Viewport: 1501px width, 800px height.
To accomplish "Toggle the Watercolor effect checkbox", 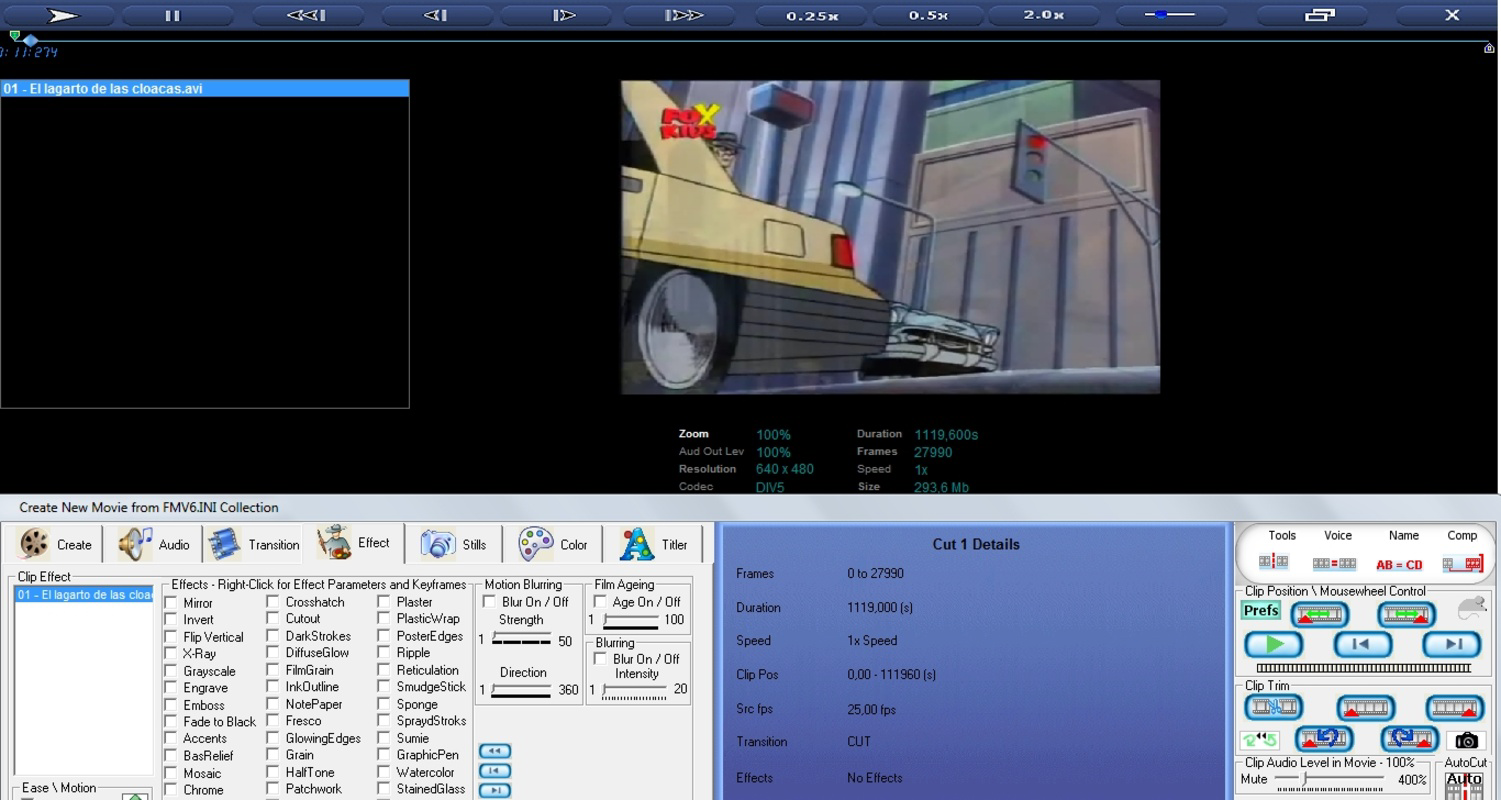I will [x=384, y=772].
